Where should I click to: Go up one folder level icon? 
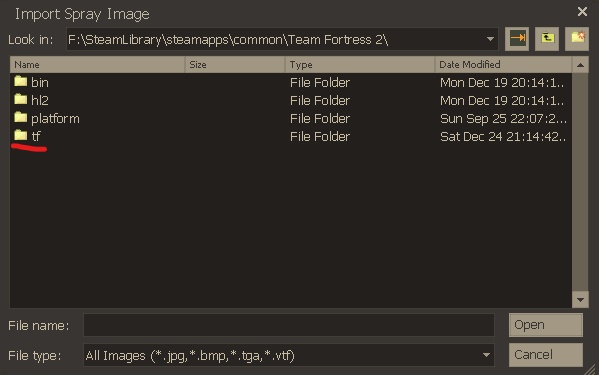[x=547, y=39]
